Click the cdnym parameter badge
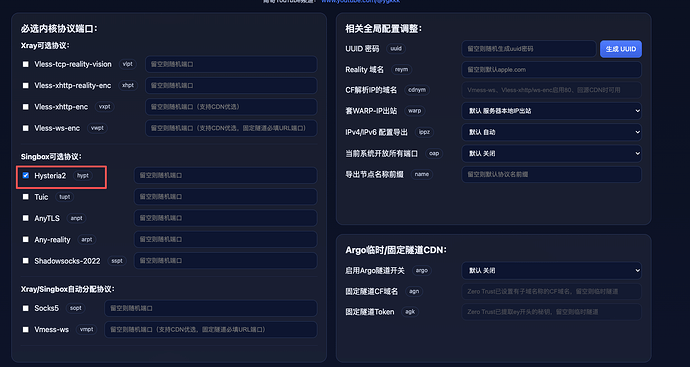This screenshot has width=690, height=367. click(x=417, y=90)
